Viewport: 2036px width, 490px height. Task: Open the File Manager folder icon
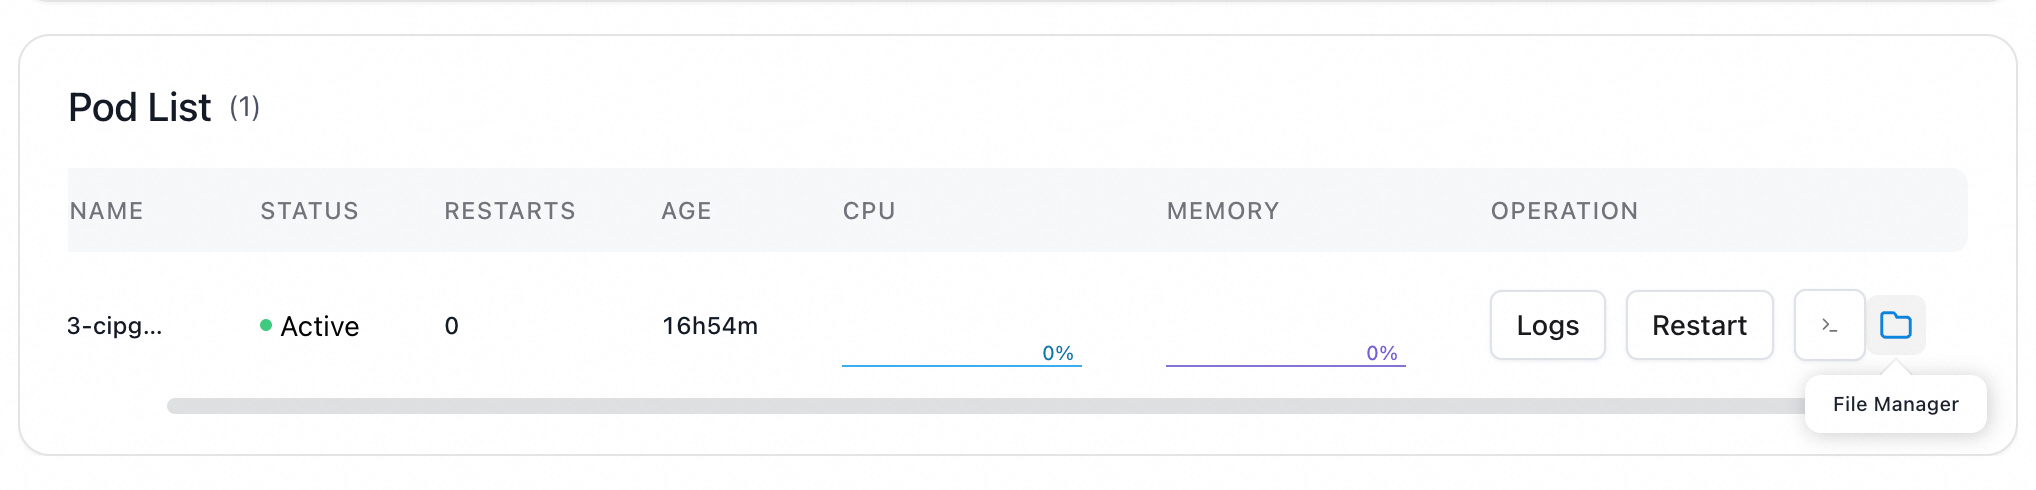tap(1895, 325)
